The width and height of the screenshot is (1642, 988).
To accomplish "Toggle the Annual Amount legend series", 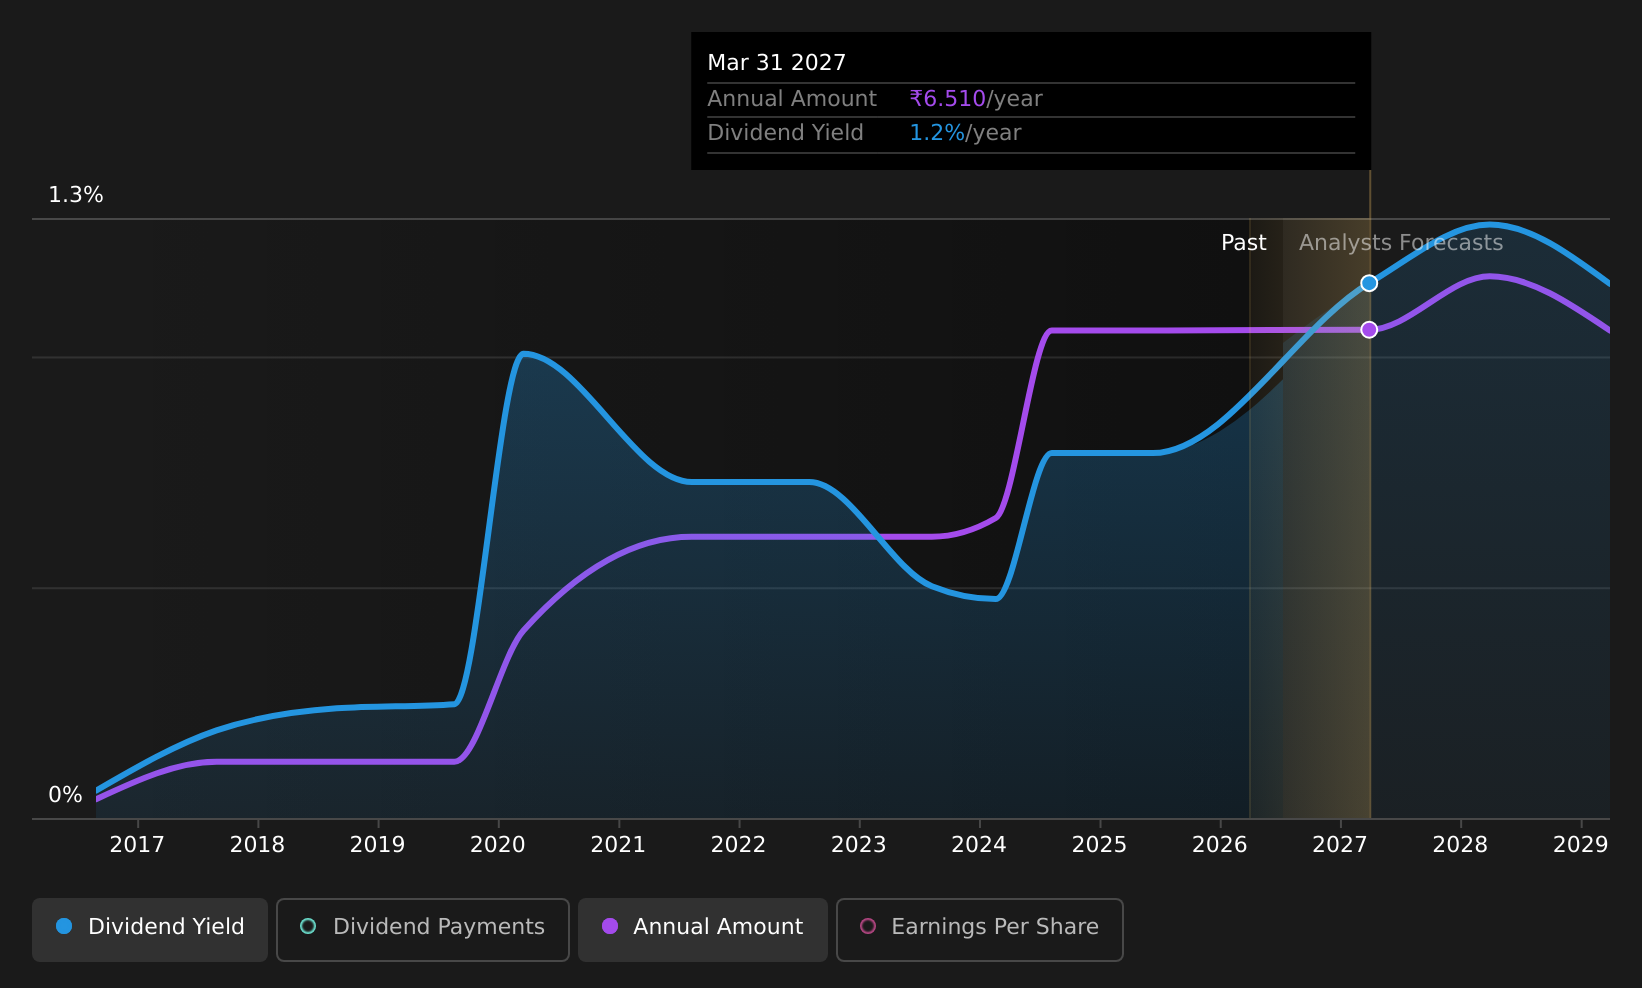I will [702, 929].
